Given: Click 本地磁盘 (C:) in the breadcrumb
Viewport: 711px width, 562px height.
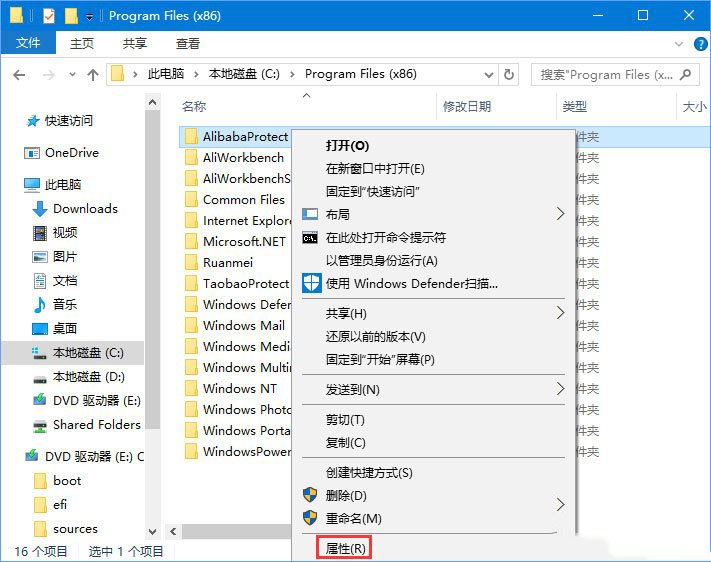Looking at the screenshot, I should tap(244, 74).
